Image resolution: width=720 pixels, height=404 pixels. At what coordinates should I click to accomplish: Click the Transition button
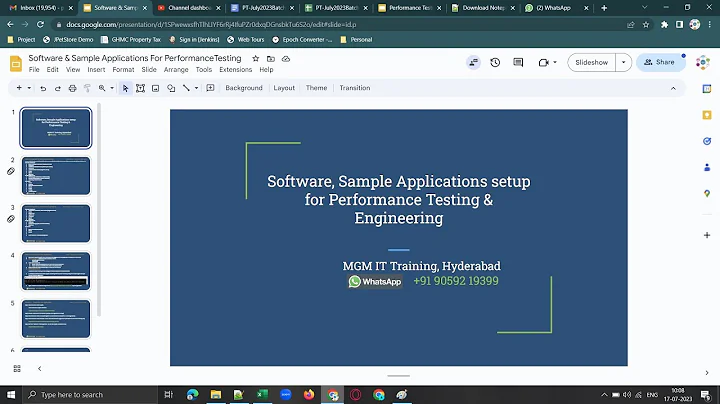[x=354, y=88]
